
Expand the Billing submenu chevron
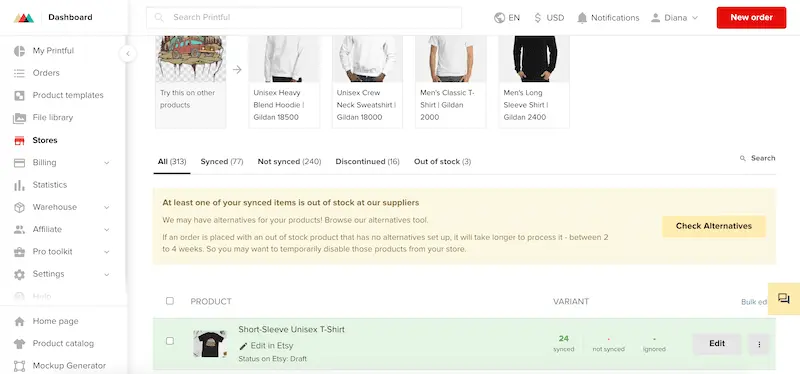click(x=107, y=163)
